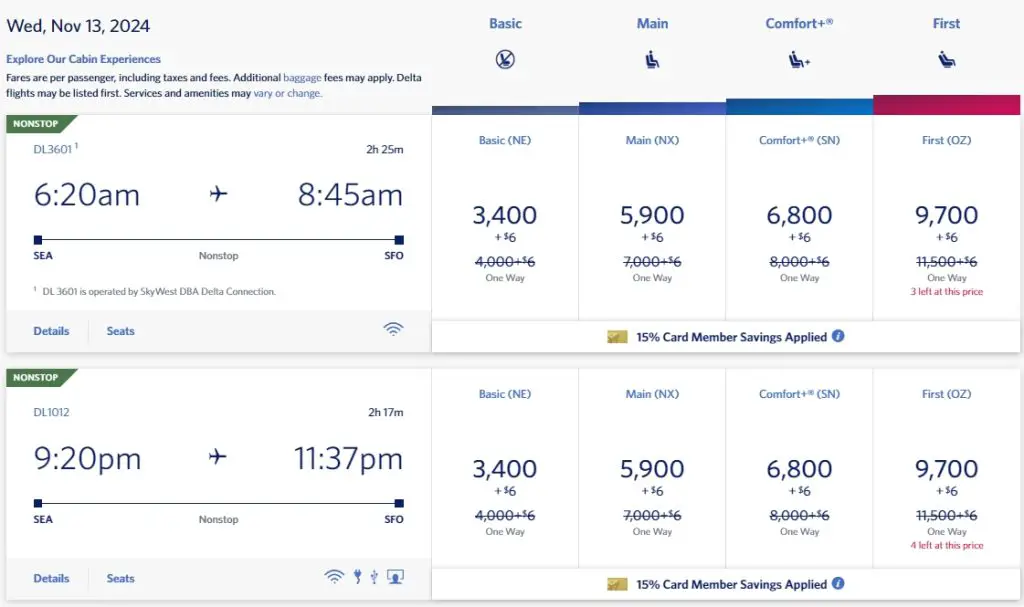
Task: Choose First (OZ) 9,700 fare on DL1012
Action: coord(946,469)
